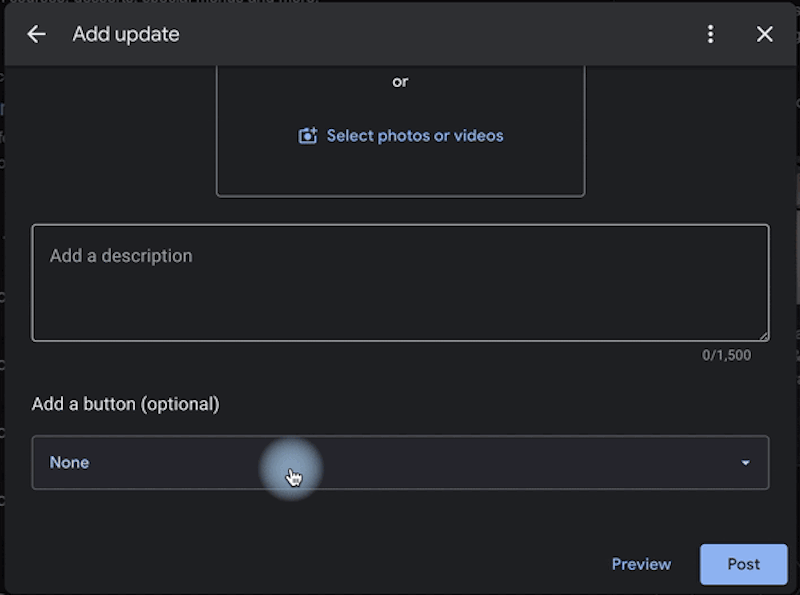Go back using the left arrow icon
Viewport: 800px width, 595px height.
click(x=36, y=34)
